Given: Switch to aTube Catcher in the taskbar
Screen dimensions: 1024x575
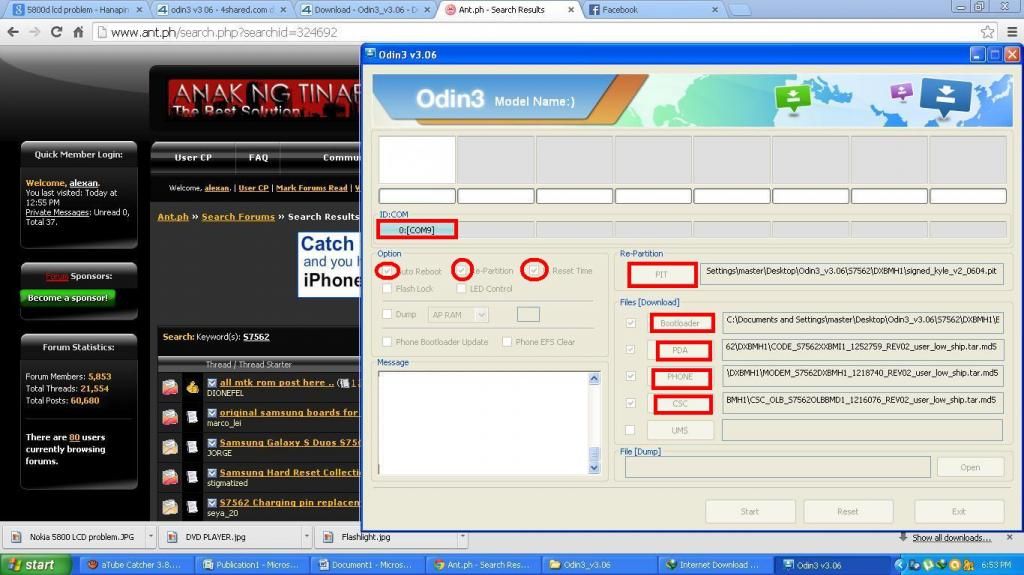Looking at the screenshot, I should click(133, 565).
